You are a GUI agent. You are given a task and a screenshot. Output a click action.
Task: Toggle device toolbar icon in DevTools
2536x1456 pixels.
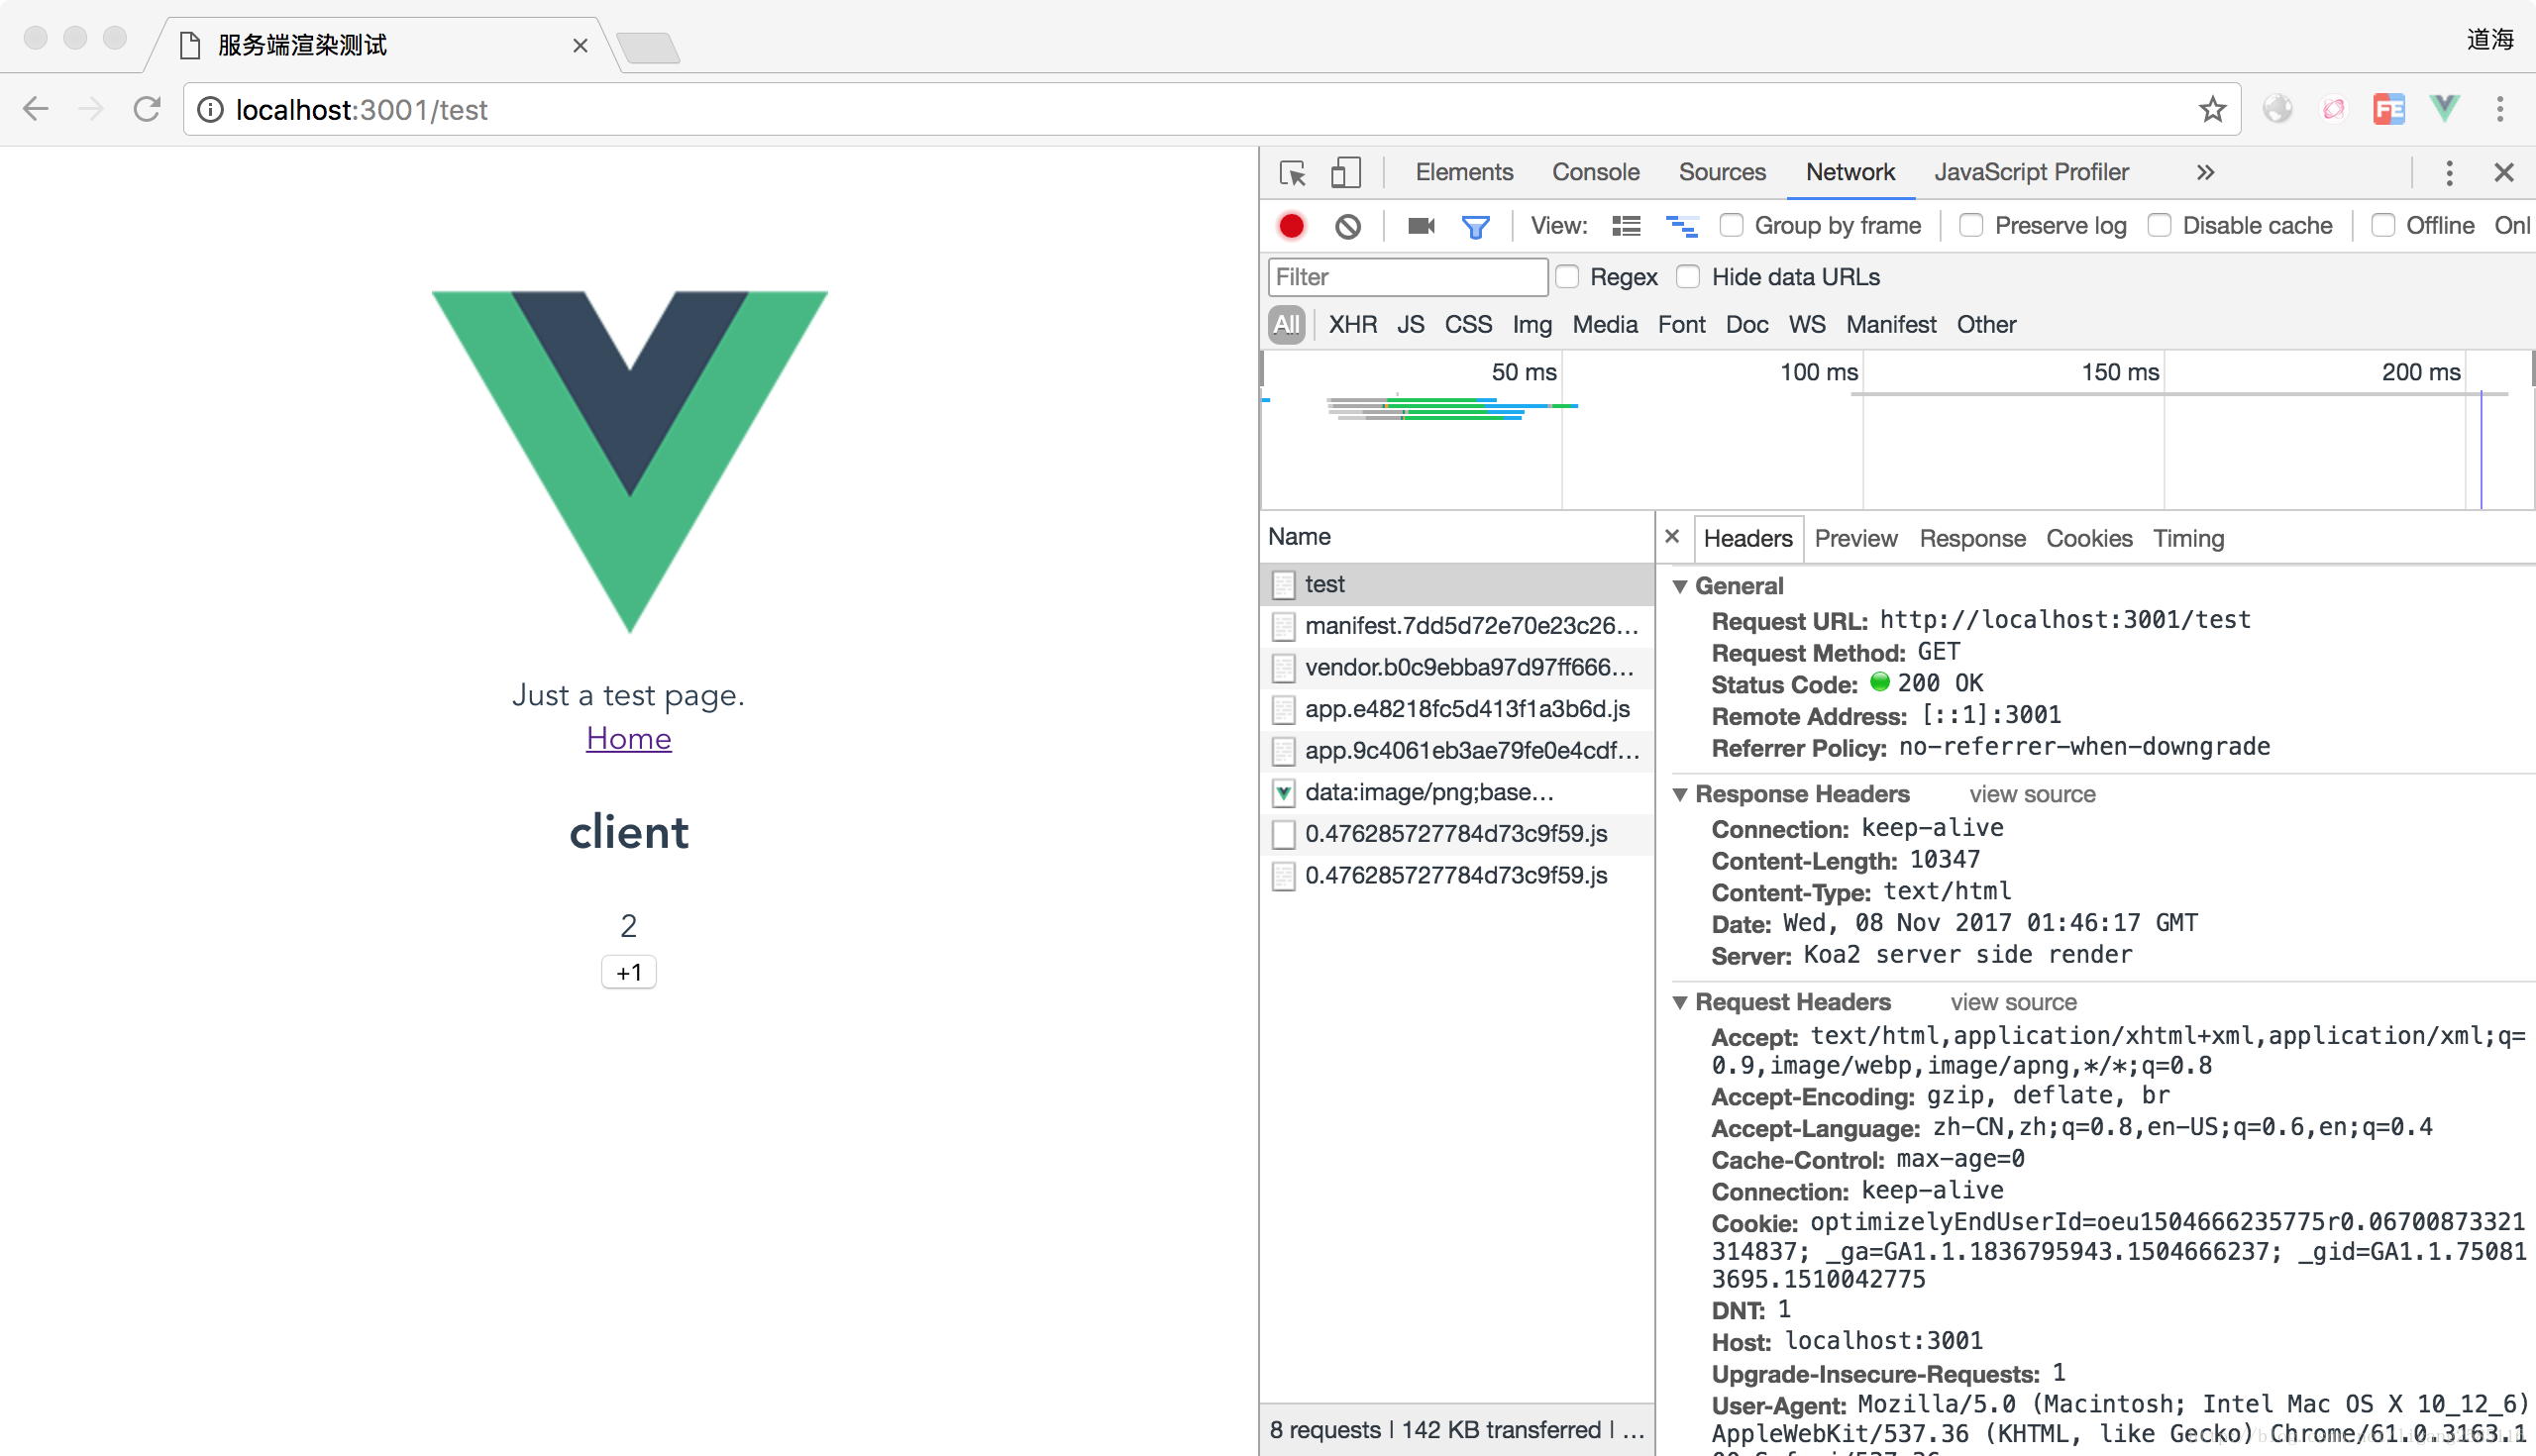pyautogui.click(x=1345, y=173)
